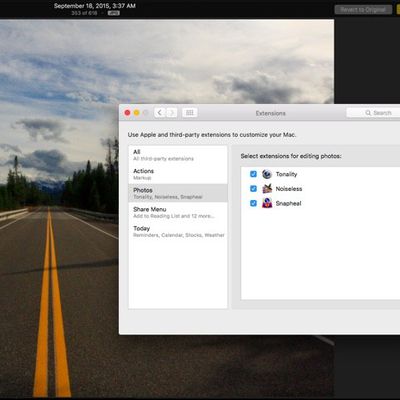The height and width of the screenshot is (400, 400).
Task: Click the Snapheal app icon
Action: (x=267, y=203)
